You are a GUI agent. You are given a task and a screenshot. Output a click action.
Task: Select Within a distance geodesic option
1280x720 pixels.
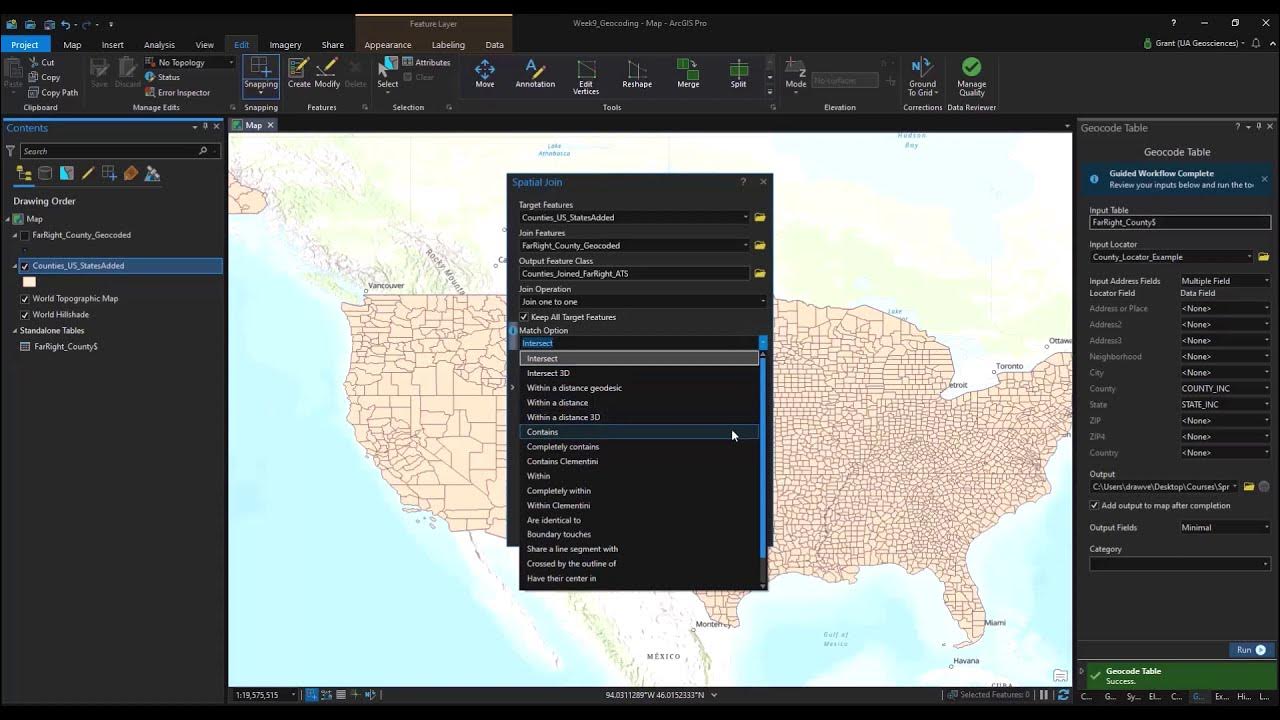click(x=639, y=388)
